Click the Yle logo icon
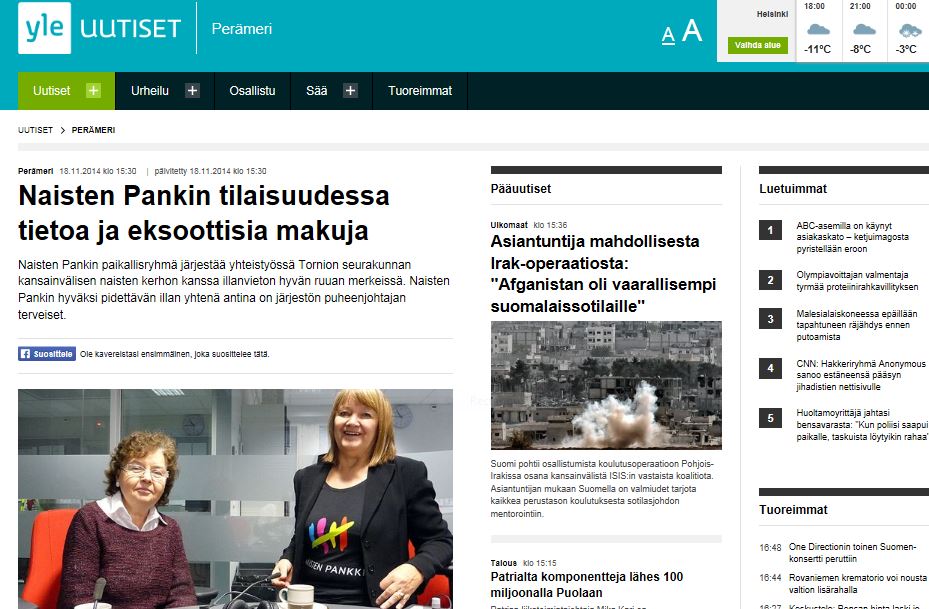Screen dimensions: 929x609 [x=44, y=28]
